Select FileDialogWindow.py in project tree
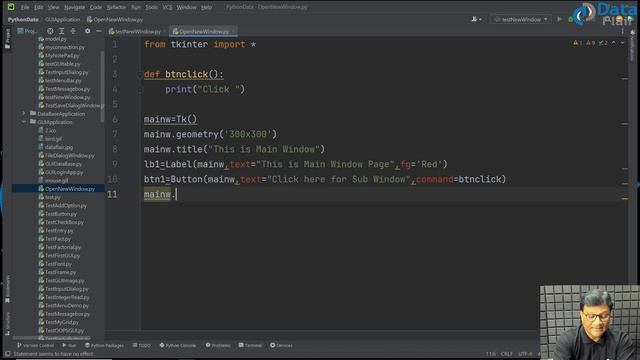 coord(66,156)
